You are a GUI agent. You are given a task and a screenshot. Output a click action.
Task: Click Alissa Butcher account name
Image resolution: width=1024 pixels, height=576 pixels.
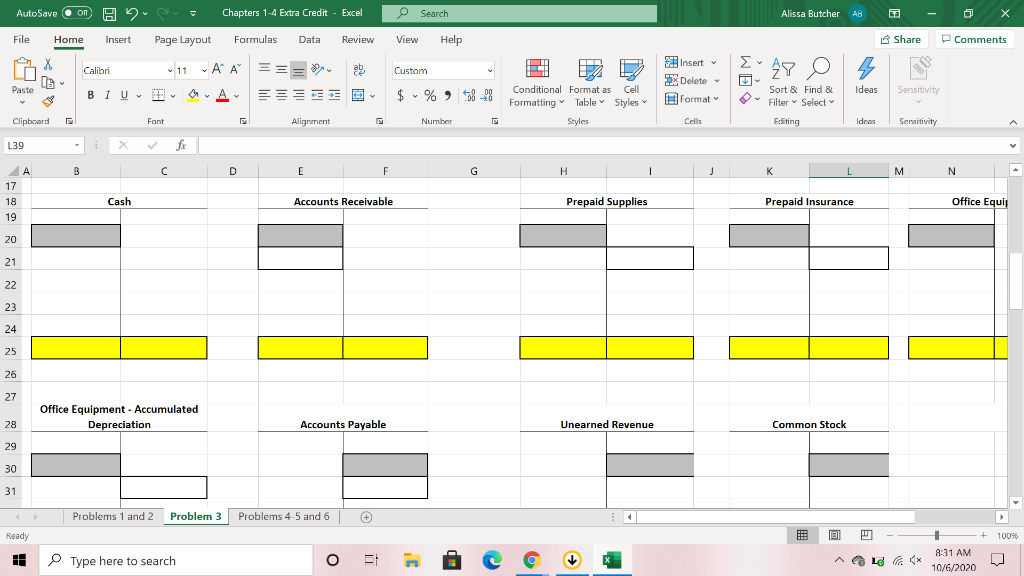click(x=810, y=13)
